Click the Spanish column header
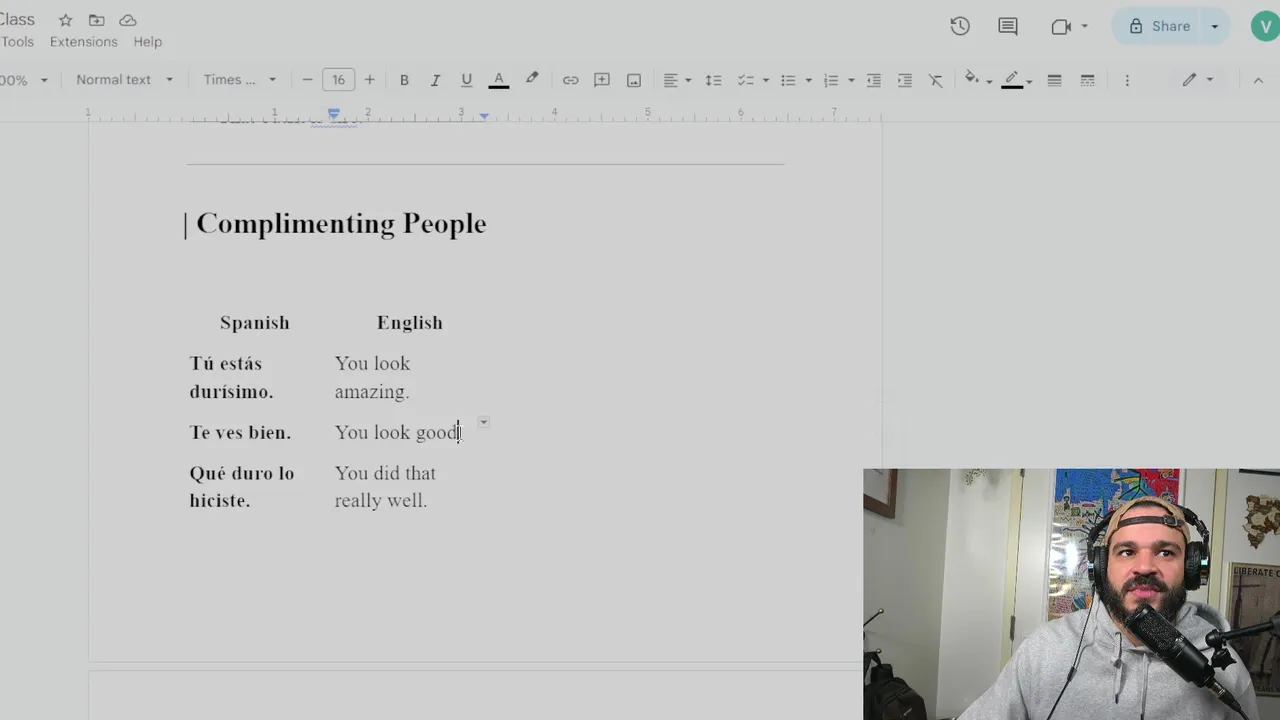This screenshot has width=1280, height=720. pyautogui.click(x=255, y=322)
